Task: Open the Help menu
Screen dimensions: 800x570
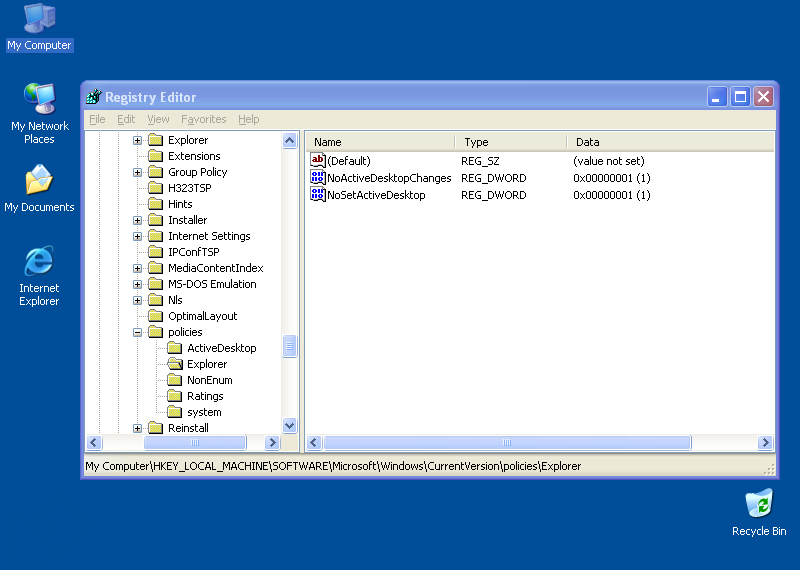Action: point(248,119)
